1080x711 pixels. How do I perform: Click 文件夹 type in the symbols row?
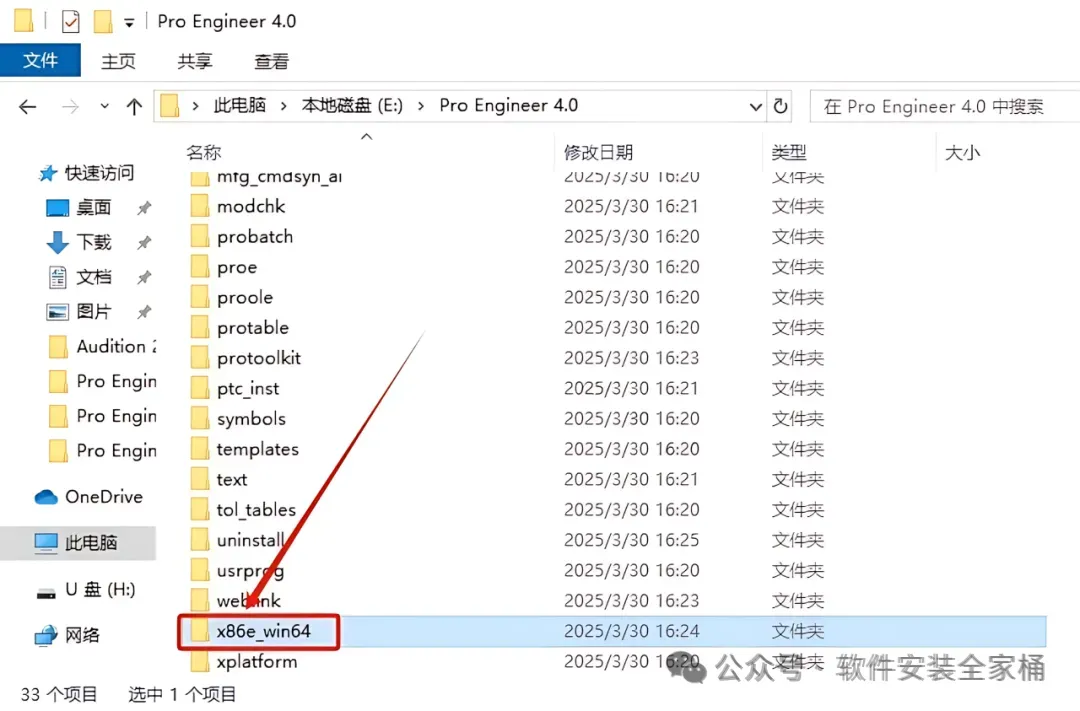798,419
